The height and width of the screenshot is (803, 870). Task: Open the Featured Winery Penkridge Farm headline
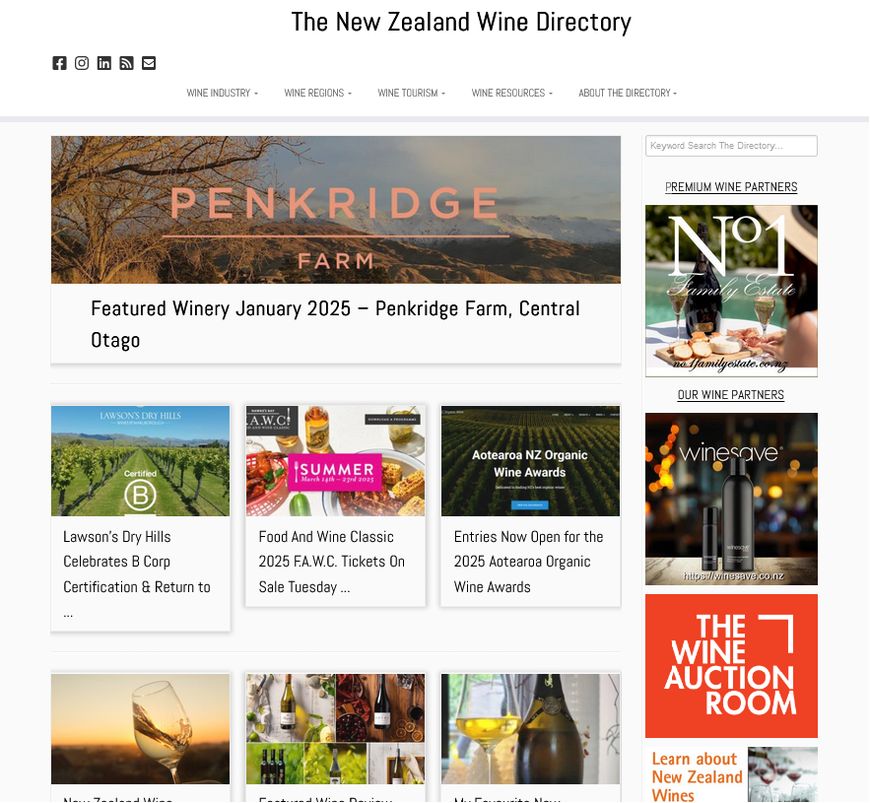coord(335,324)
